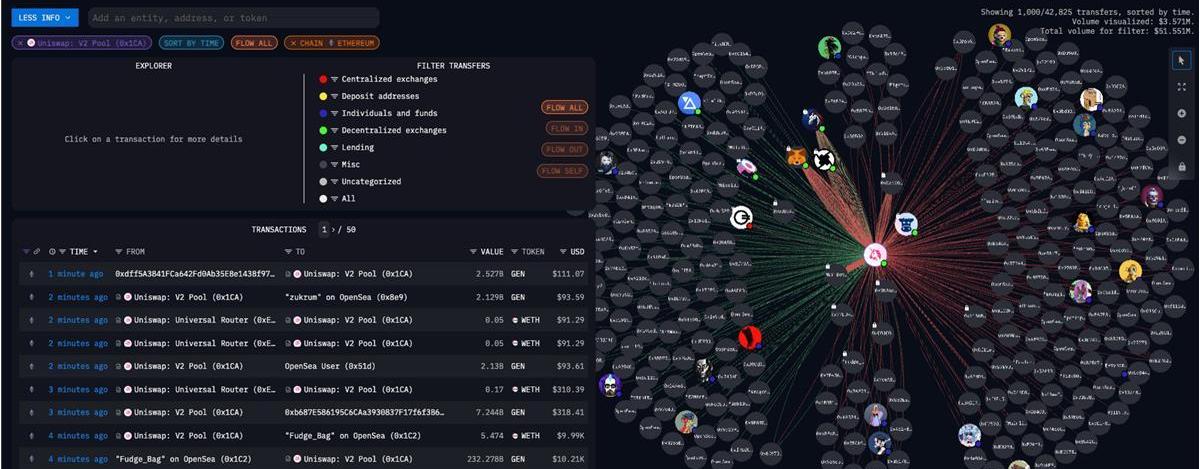
Task: Click the transactions page number field
Action: click(324, 230)
